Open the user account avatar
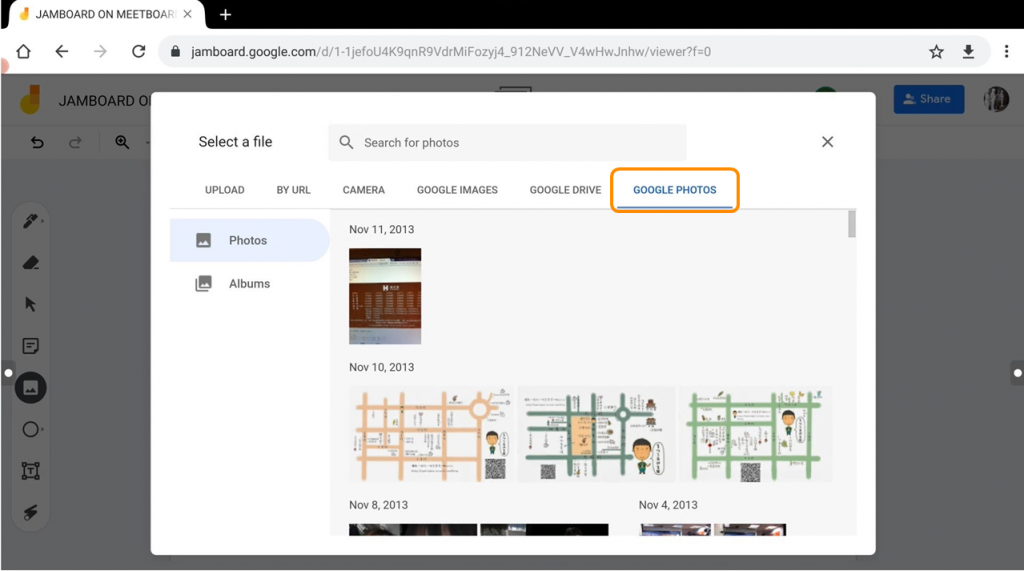The width and height of the screenshot is (1024, 571). point(996,99)
